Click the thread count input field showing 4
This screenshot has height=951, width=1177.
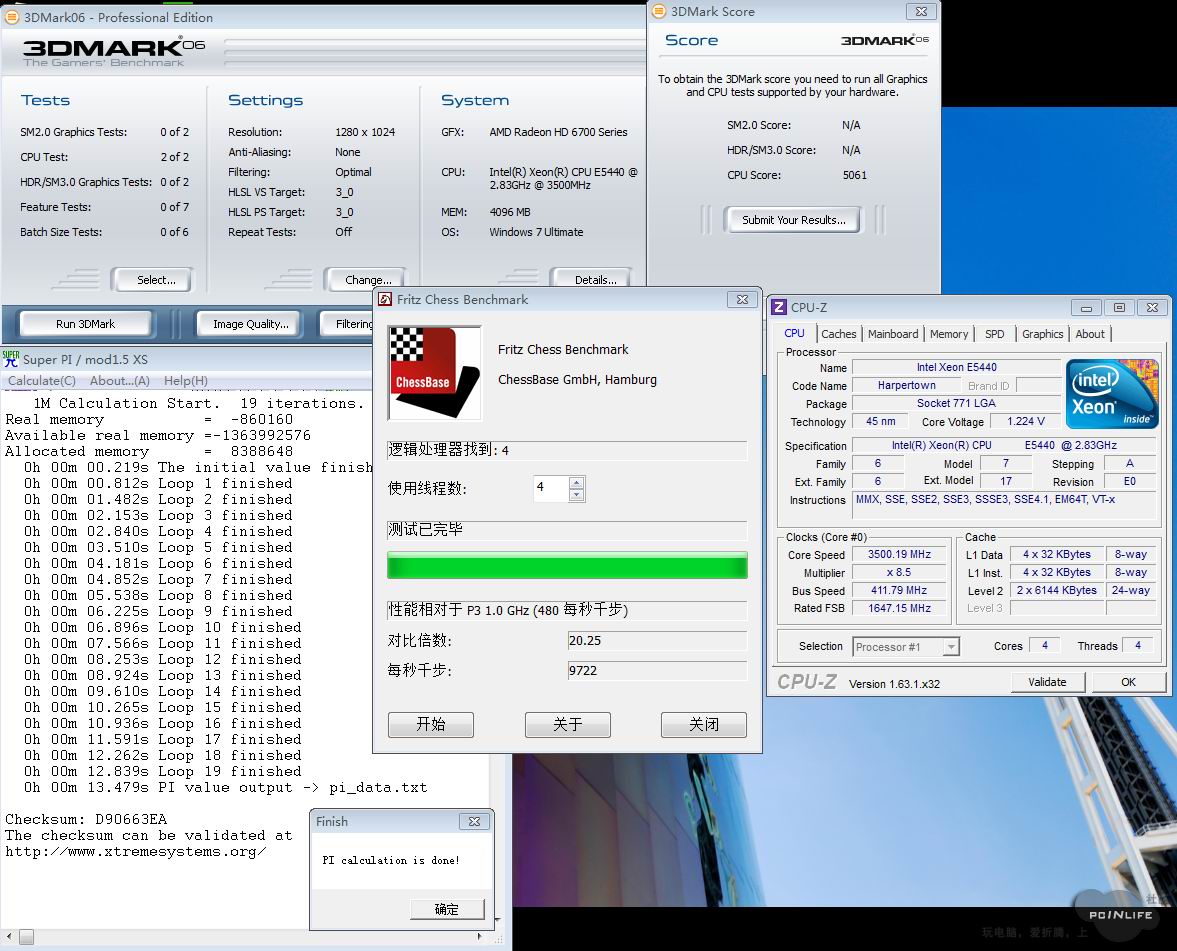click(x=551, y=489)
